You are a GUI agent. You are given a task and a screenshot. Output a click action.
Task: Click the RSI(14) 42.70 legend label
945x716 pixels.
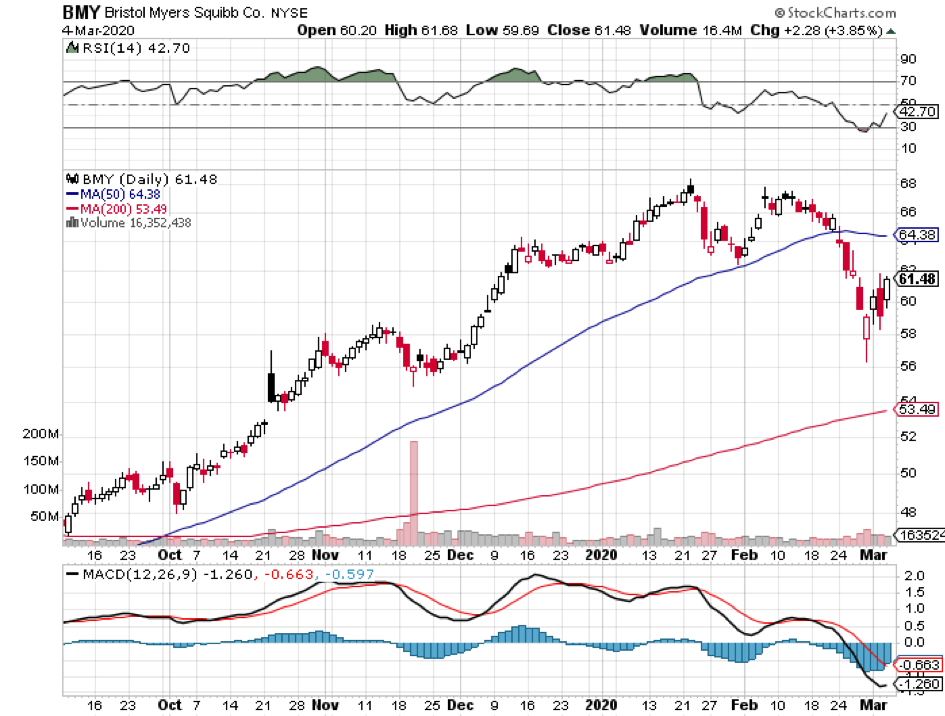[x=136, y=48]
